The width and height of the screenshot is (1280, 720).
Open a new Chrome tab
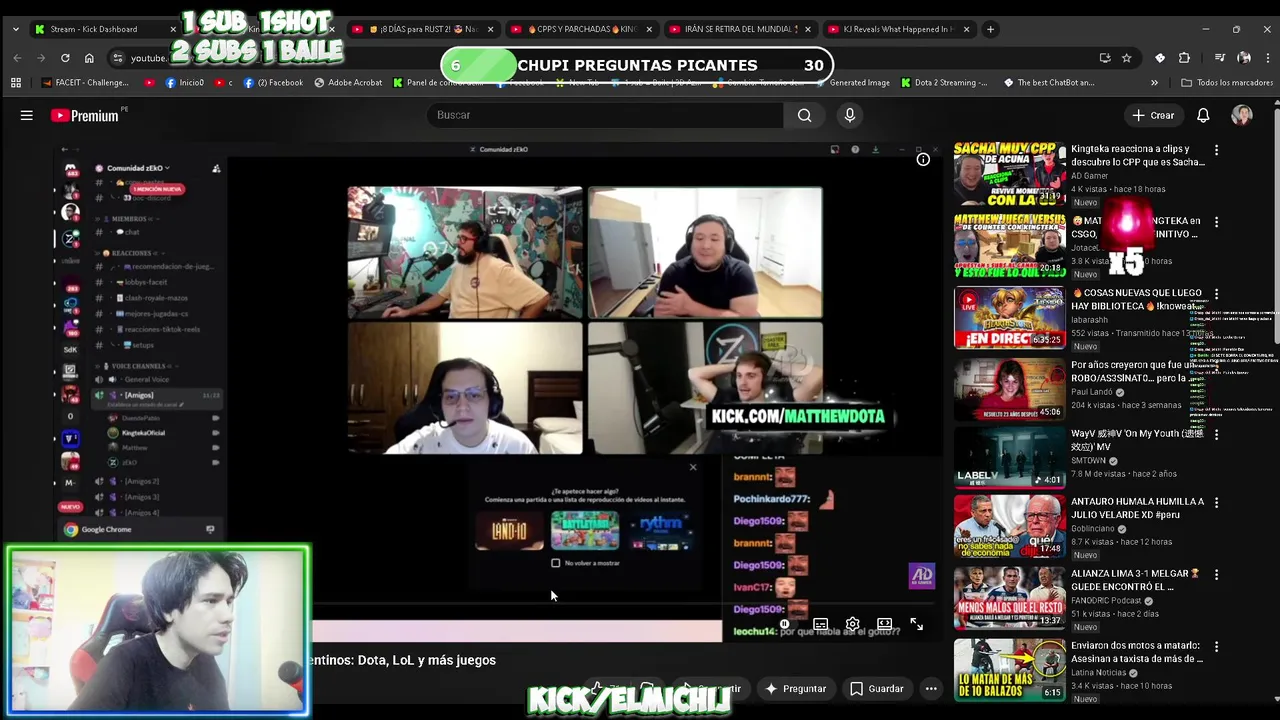990,29
